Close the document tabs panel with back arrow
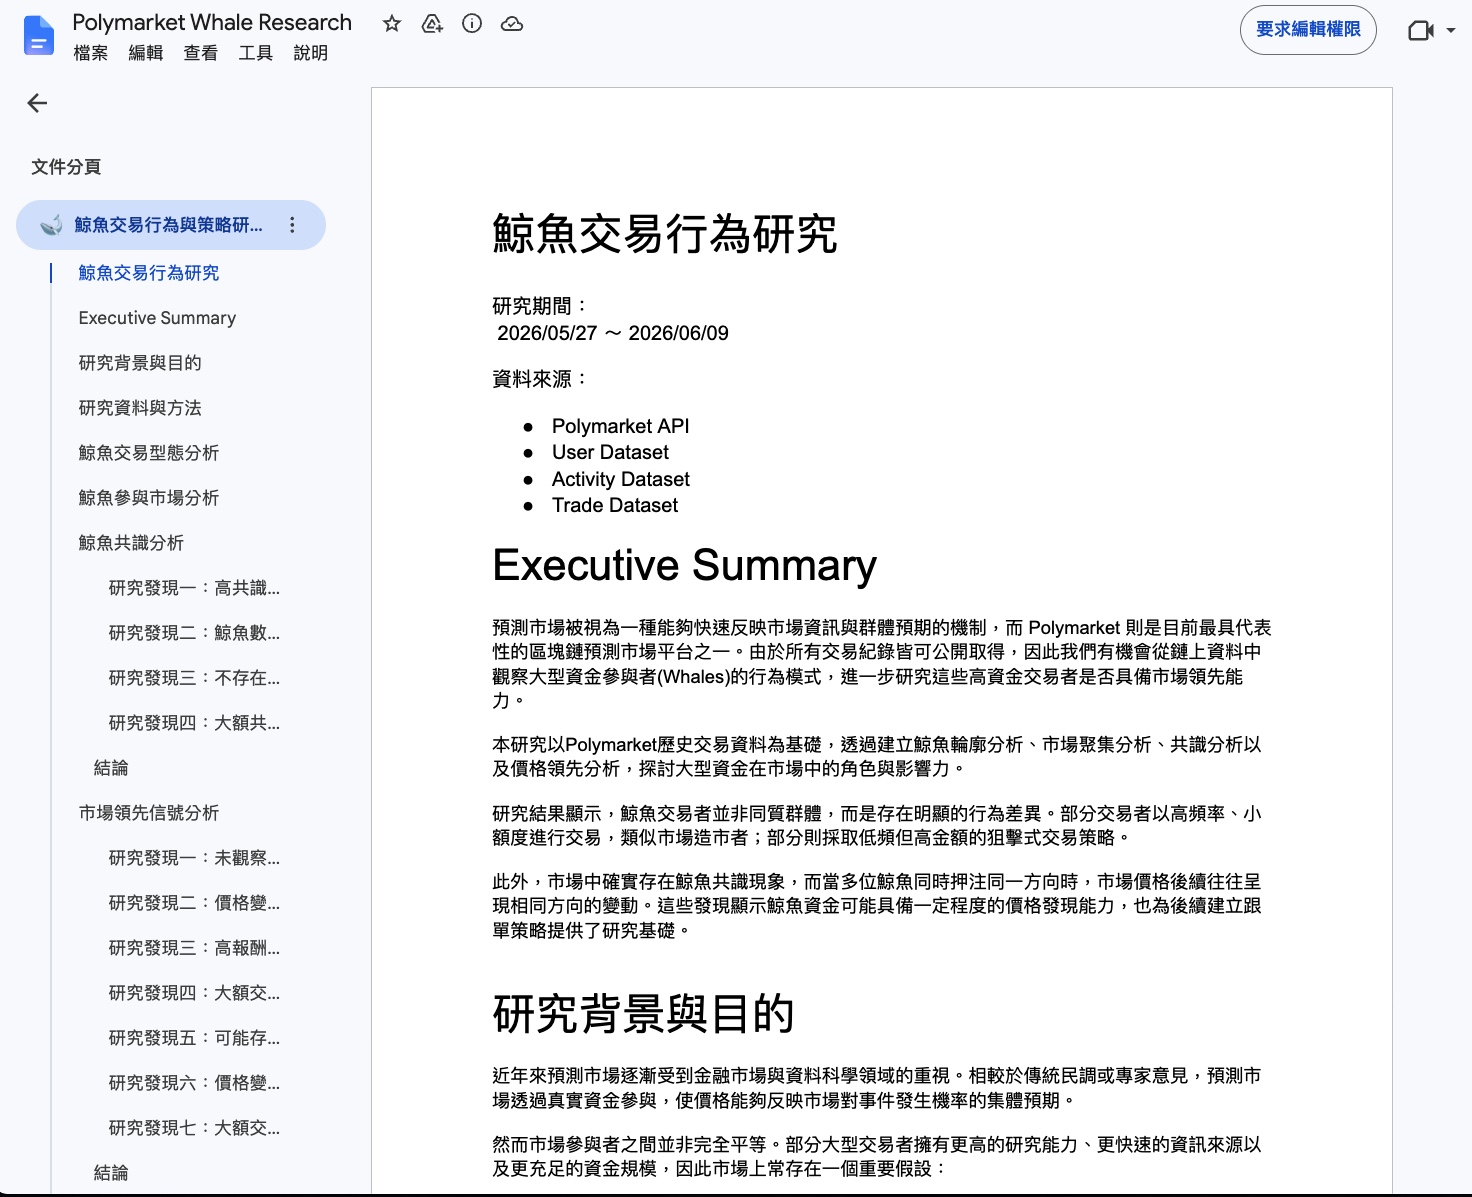This screenshot has height=1197, width=1472. [37, 103]
